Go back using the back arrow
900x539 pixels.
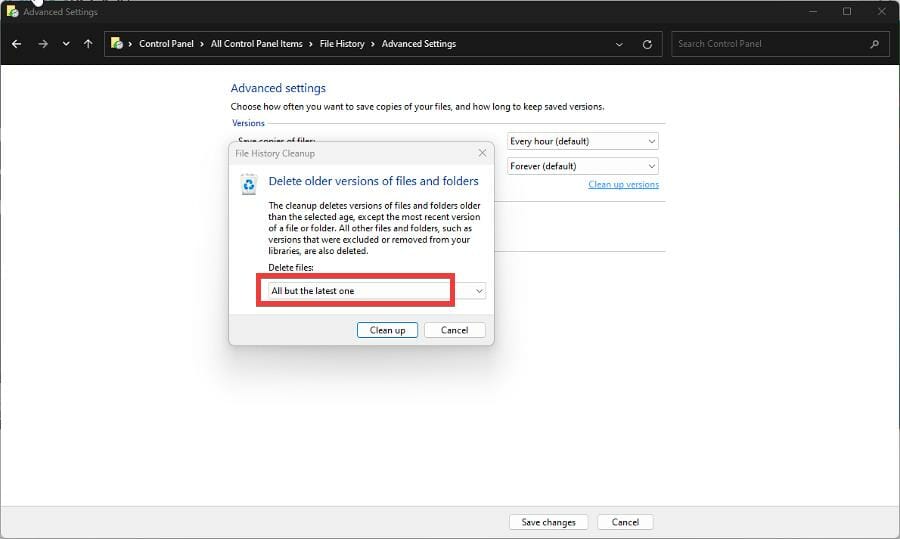[17, 44]
